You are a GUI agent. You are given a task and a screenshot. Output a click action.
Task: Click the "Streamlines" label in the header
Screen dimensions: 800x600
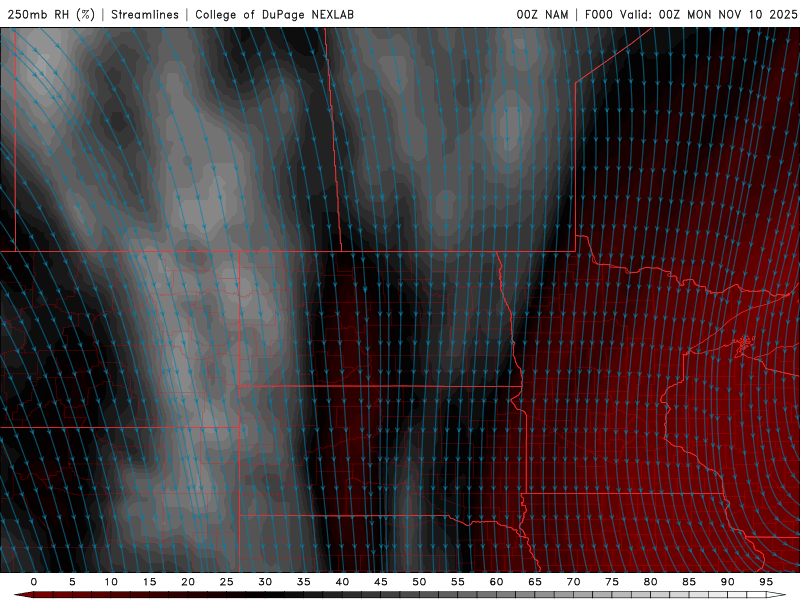point(145,14)
